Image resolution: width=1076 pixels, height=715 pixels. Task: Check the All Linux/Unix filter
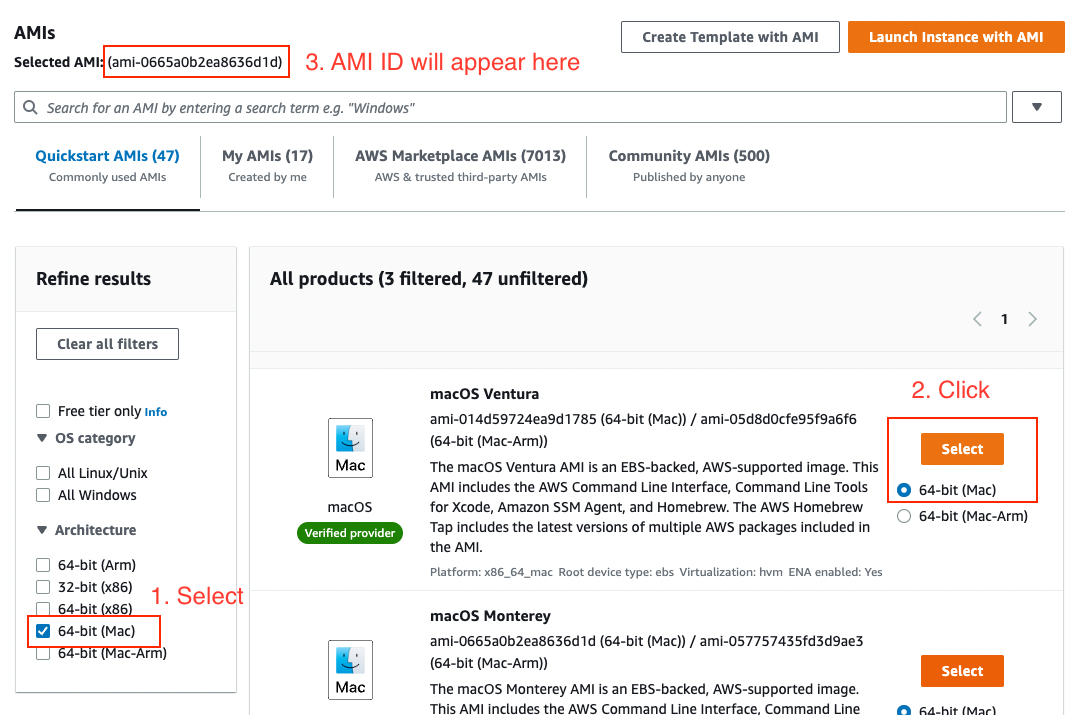(x=43, y=473)
